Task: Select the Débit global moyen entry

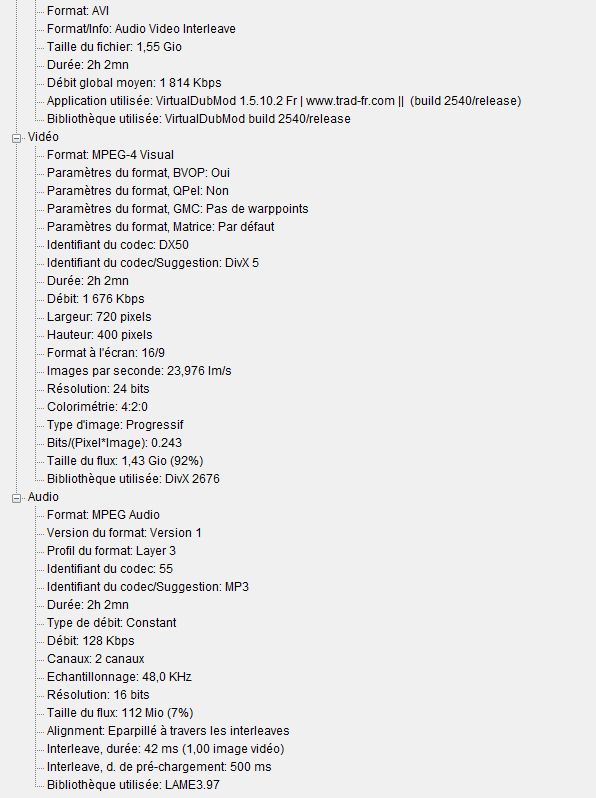Action: (x=134, y=83)
